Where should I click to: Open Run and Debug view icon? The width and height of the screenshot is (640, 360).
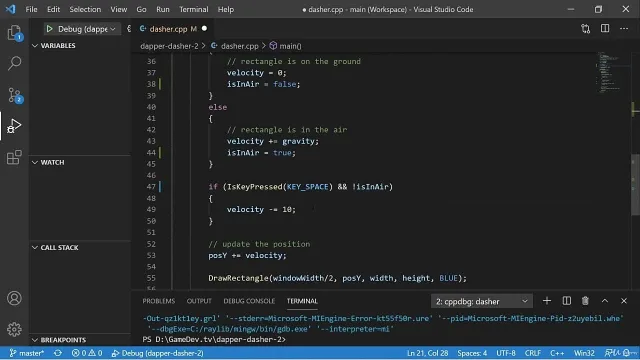[x=14, y=126]
